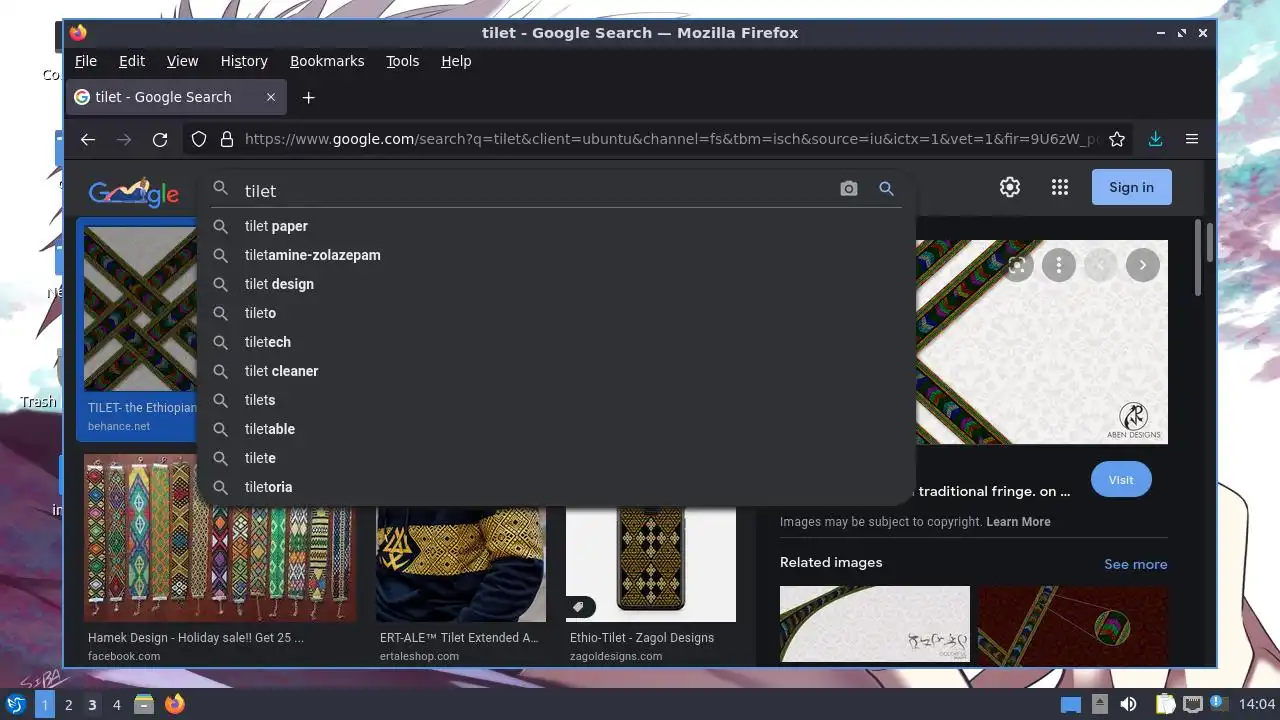Open the Firefox hamburger application menu
The width and height of the screenshot is (1280, 720).
click(x=1192, y=140)
